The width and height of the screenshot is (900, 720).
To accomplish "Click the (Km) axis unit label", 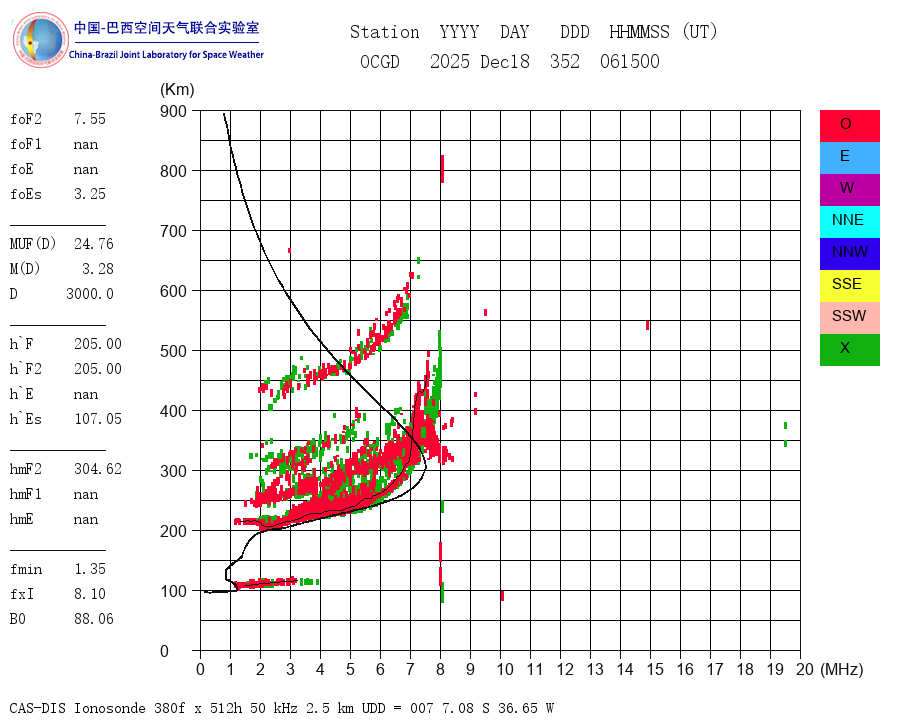I will (x=177, y=90).
